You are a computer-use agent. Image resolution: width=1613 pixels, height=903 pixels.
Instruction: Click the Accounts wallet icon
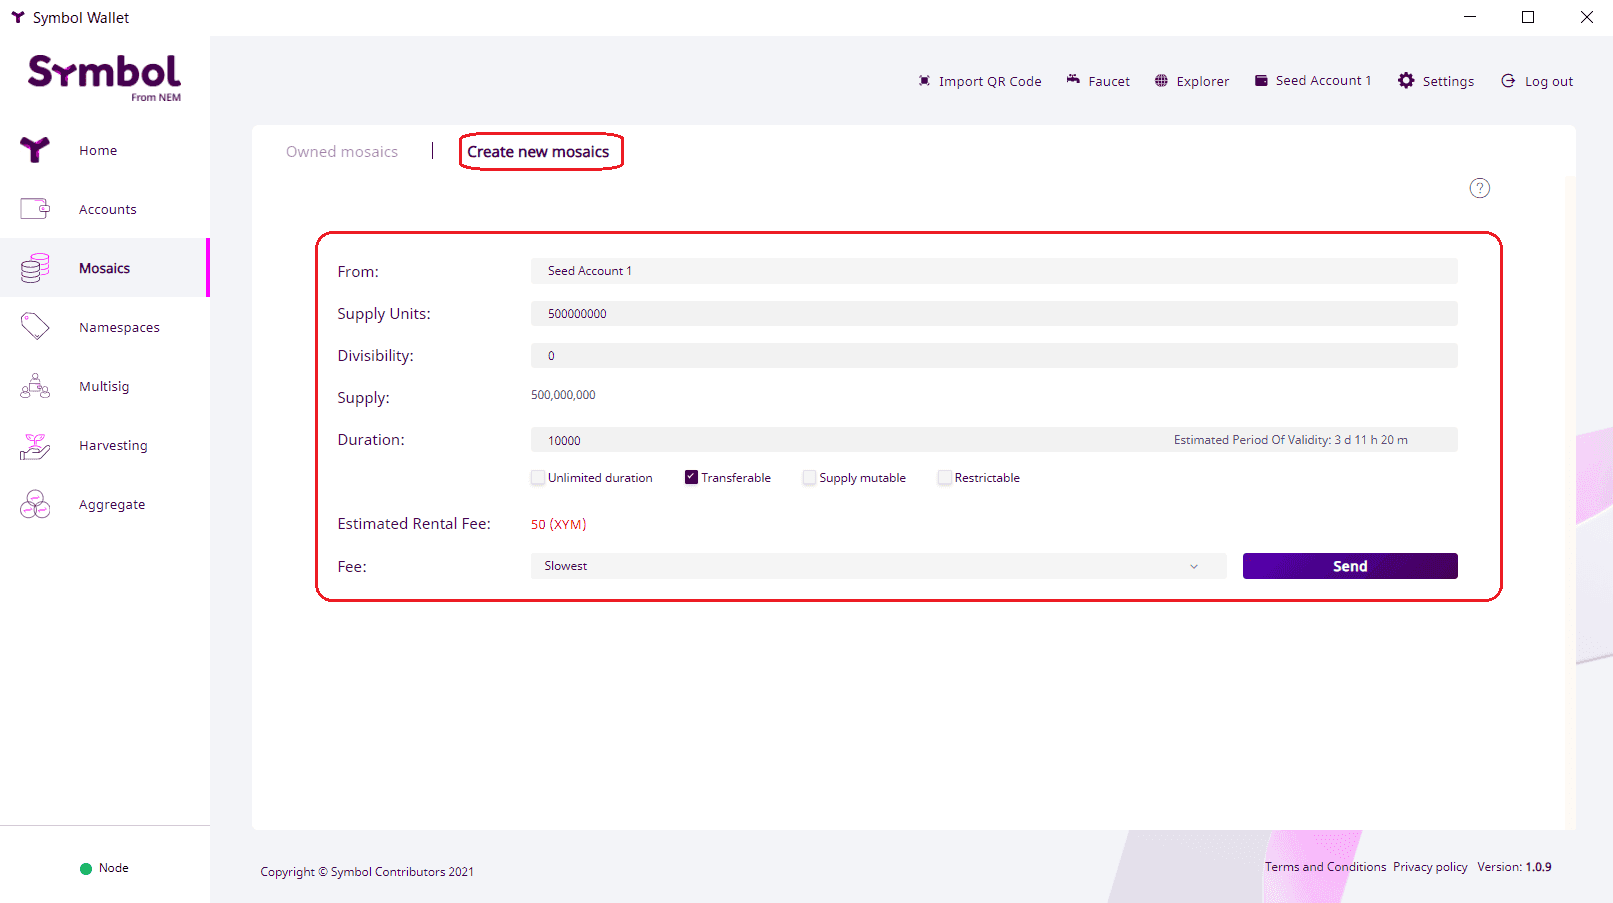coord(35,209)
